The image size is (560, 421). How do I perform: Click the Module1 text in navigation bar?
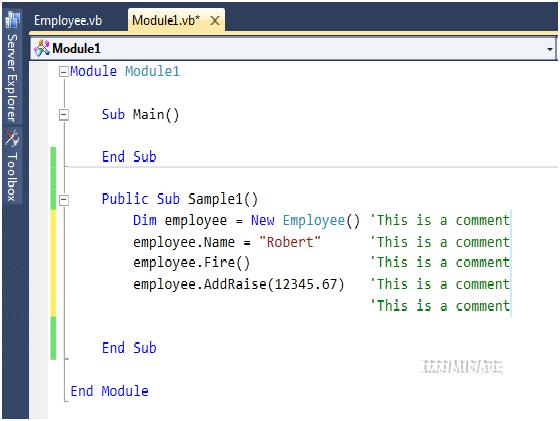pos(76,49)
